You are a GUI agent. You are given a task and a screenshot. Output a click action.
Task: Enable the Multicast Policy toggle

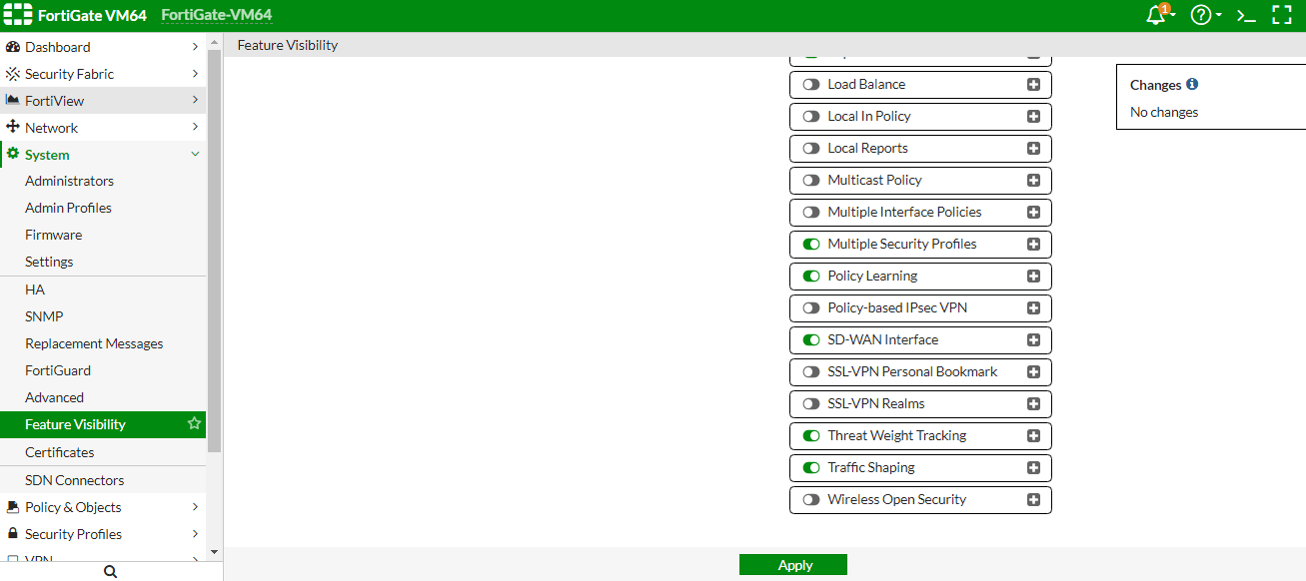[x=811, y=181]
